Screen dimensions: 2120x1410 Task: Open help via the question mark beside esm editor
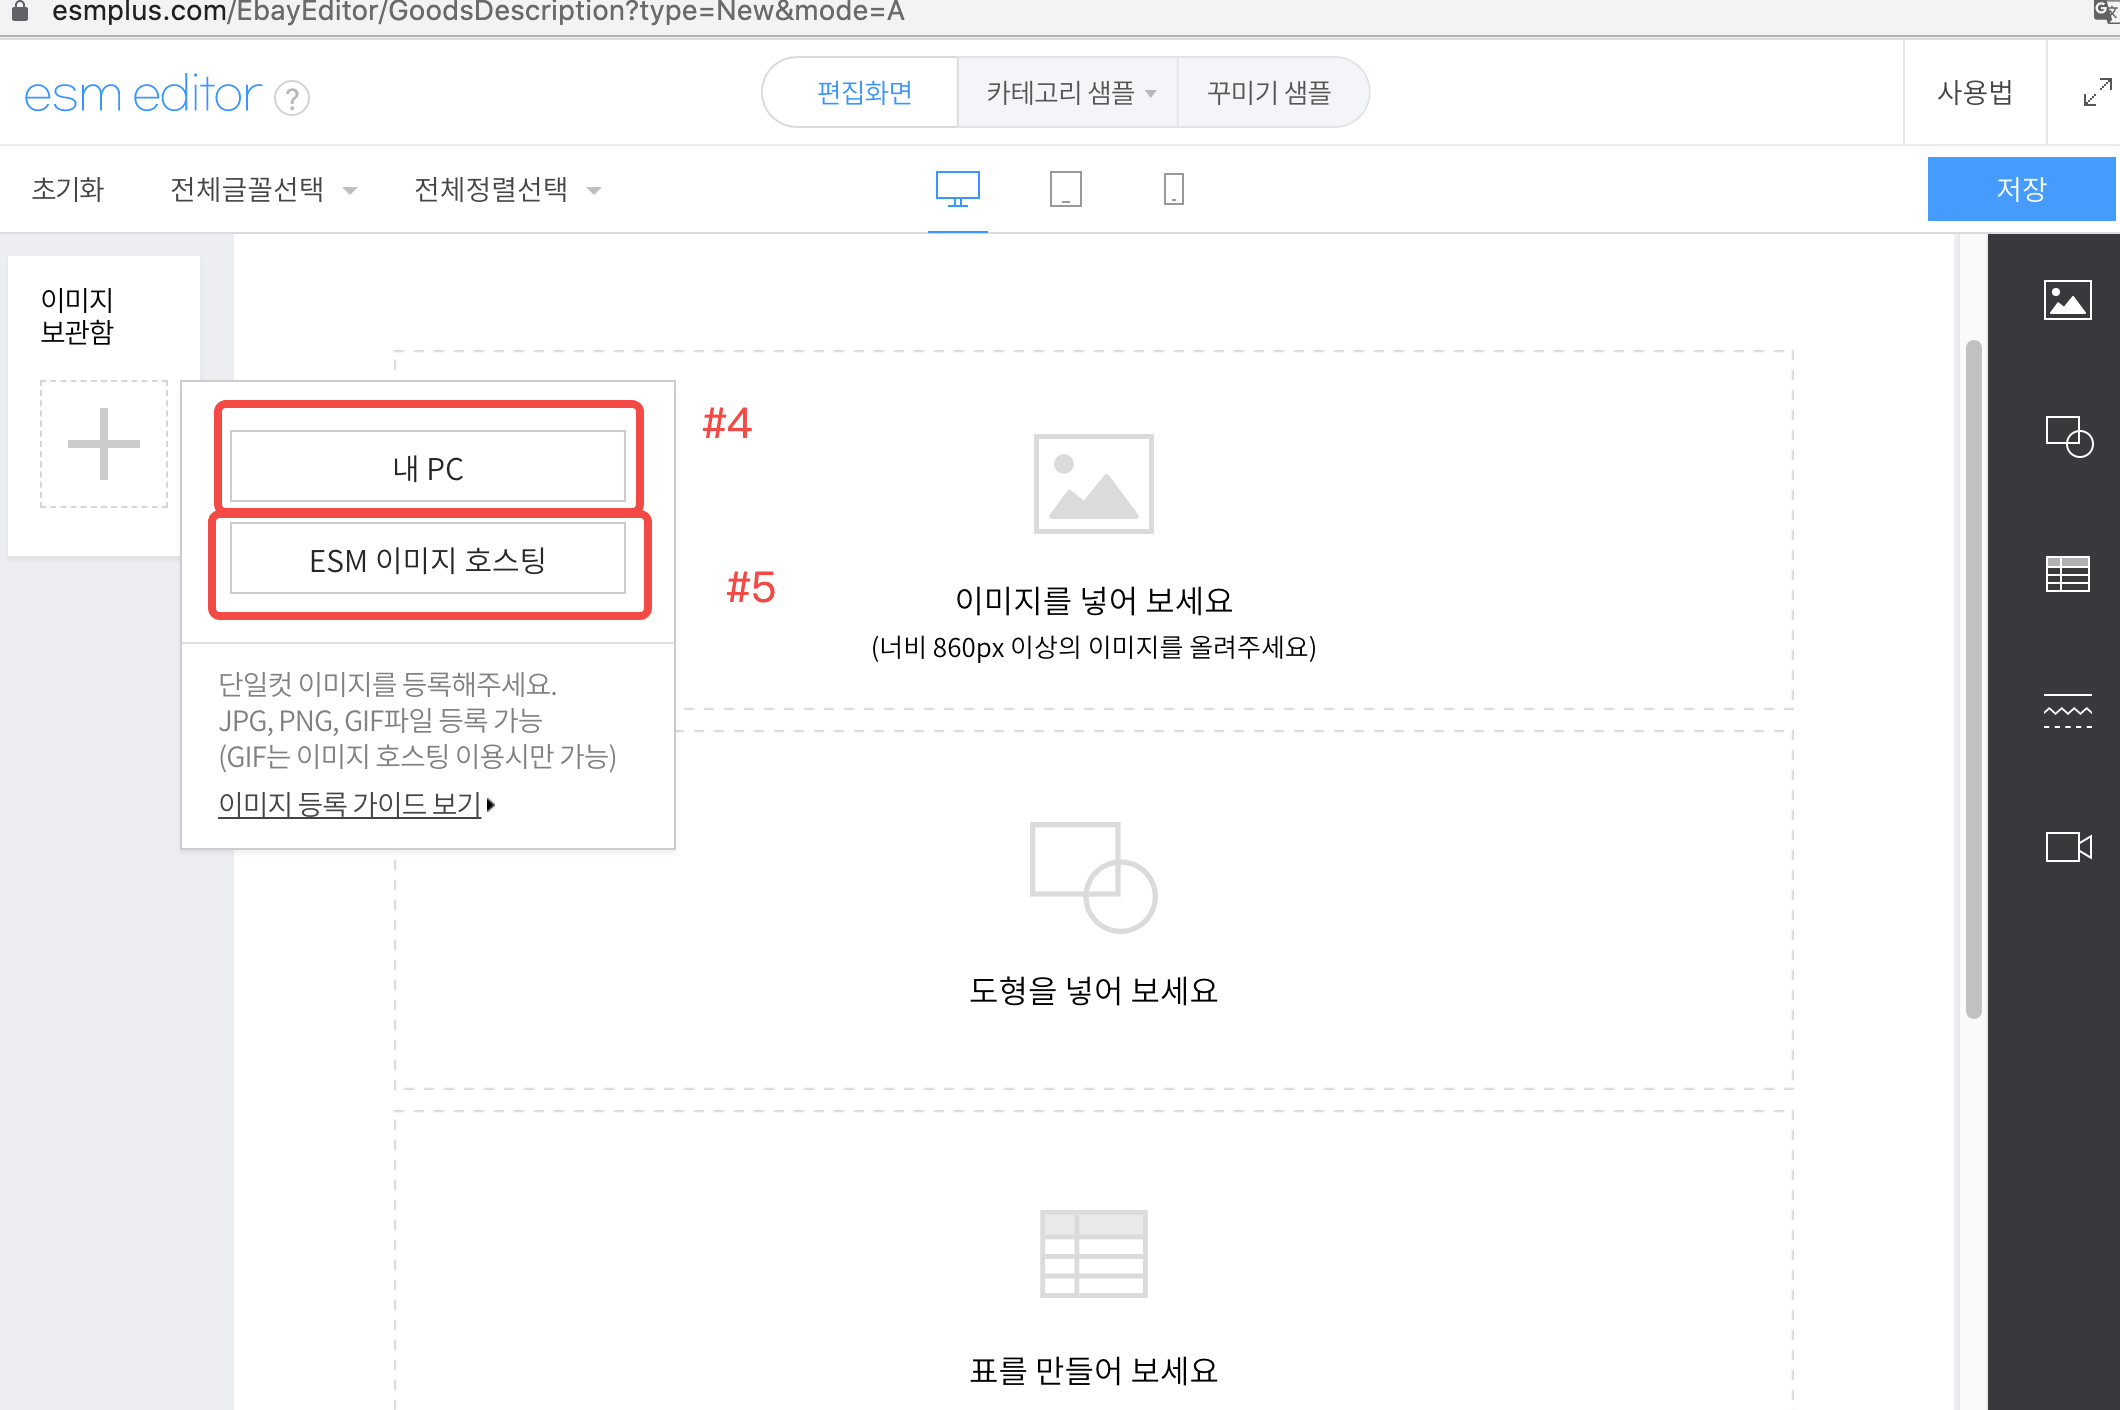click(290, 96)
